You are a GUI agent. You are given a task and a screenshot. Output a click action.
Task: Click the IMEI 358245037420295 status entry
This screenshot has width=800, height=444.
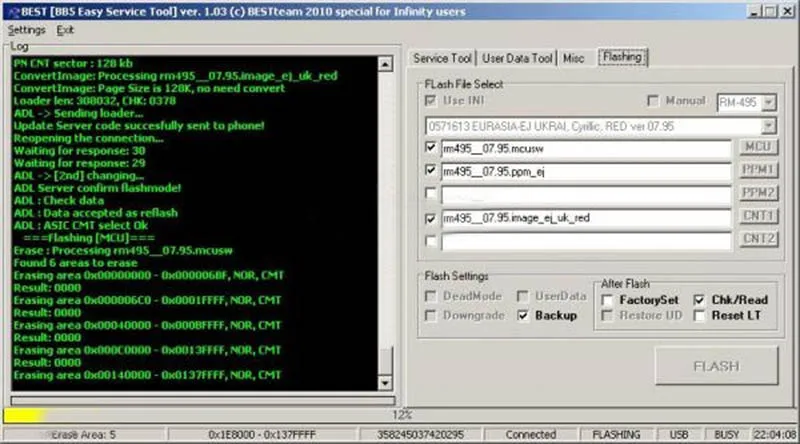coord(420,435)
